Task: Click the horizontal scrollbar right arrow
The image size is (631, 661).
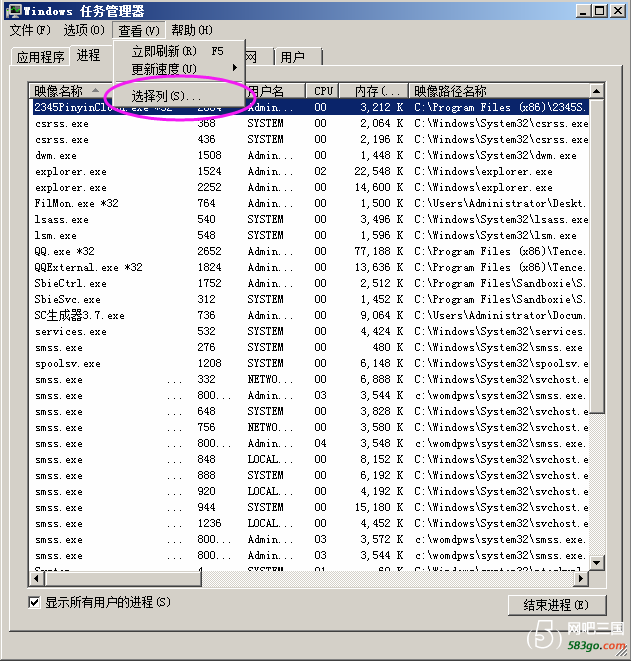Action: [581, 578]
